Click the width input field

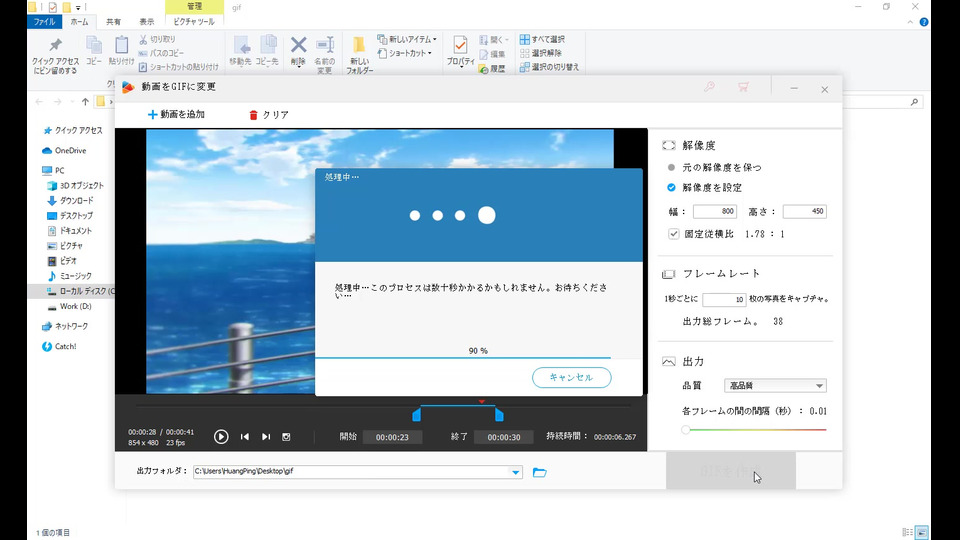point(714,211)
